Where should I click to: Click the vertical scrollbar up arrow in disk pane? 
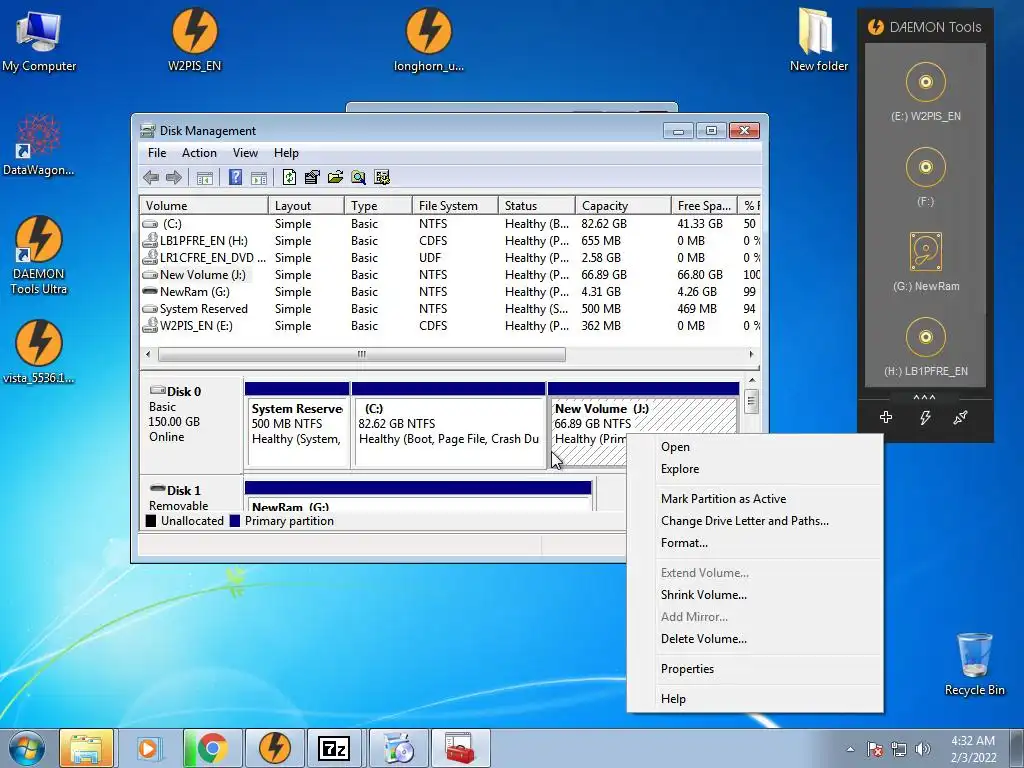[x=752, y=381]
